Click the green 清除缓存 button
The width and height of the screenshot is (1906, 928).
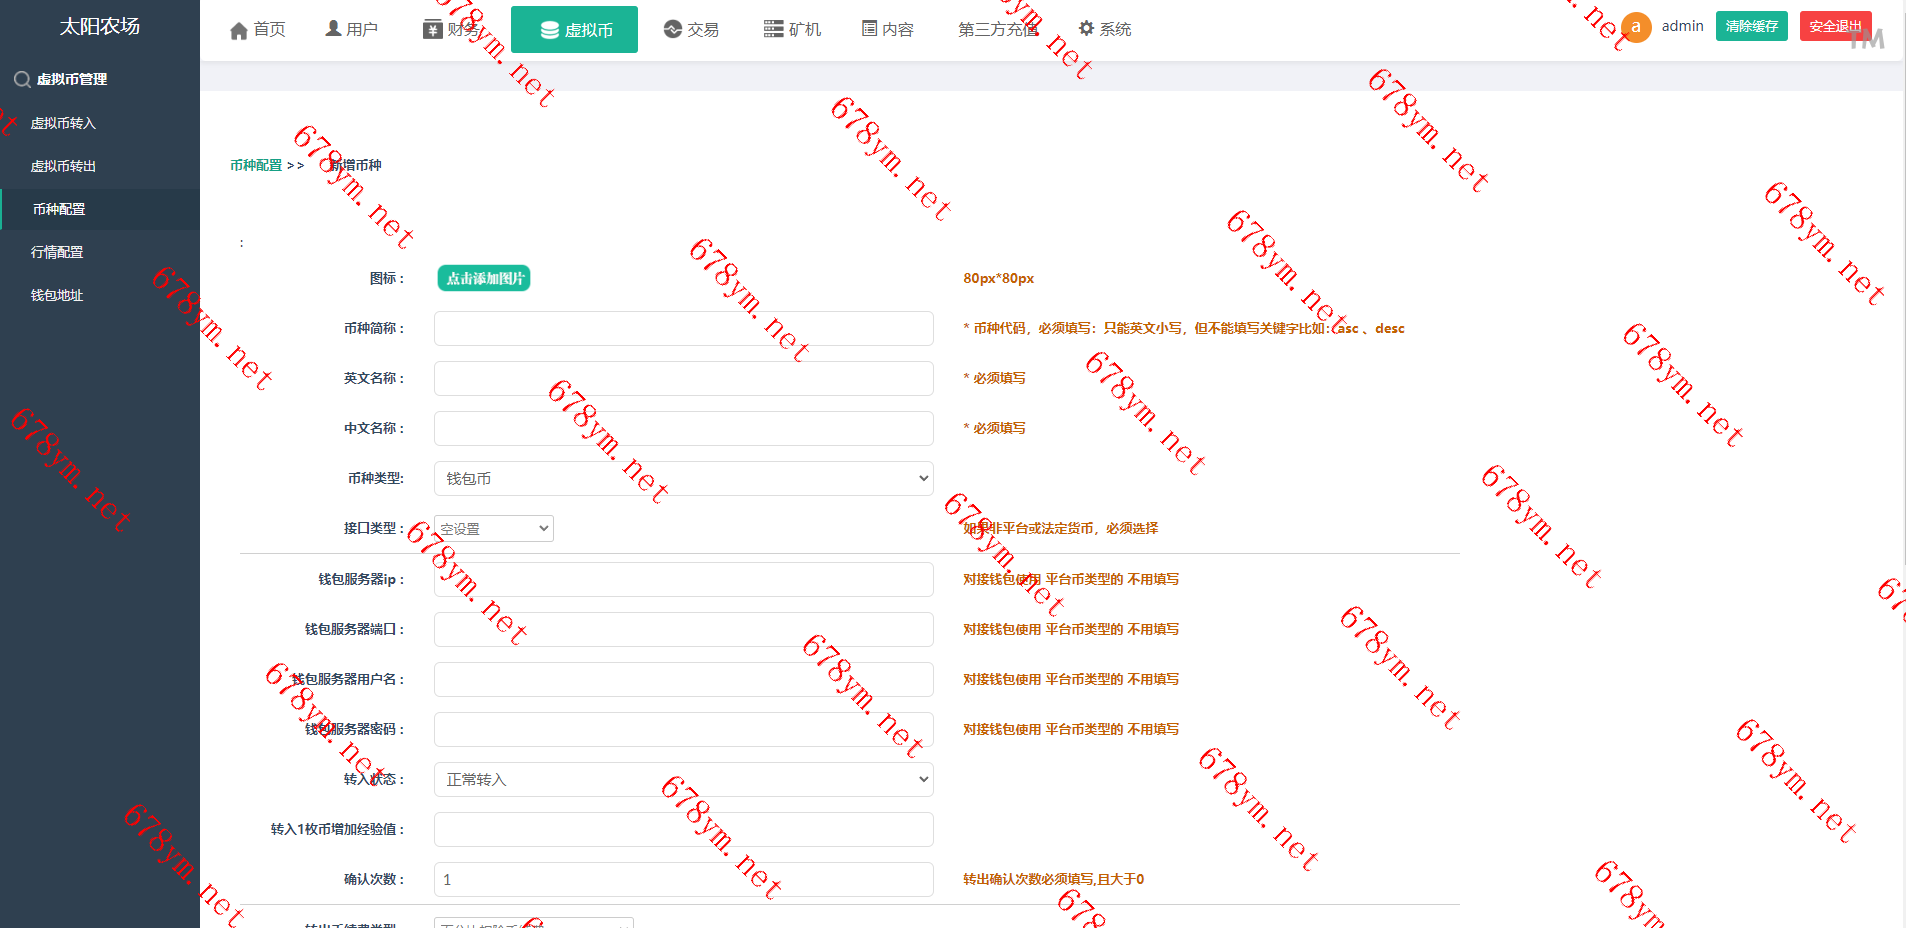(1751, 26)
